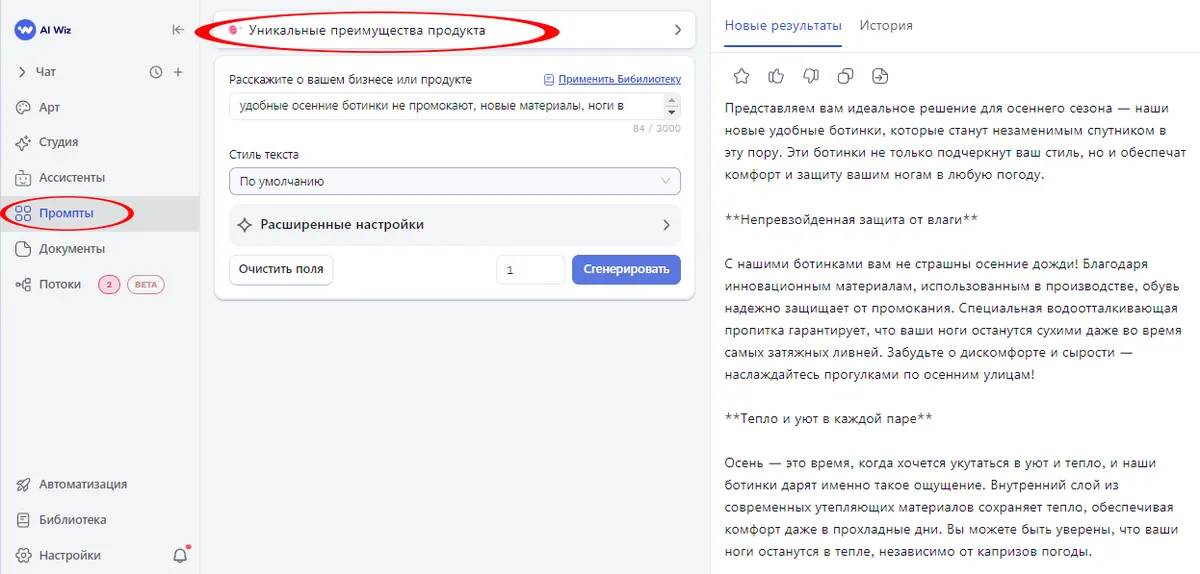Collapse the sidebar with the arrow icon
This screenshot has height=574, width=1200.
click(x=178, y=30)
